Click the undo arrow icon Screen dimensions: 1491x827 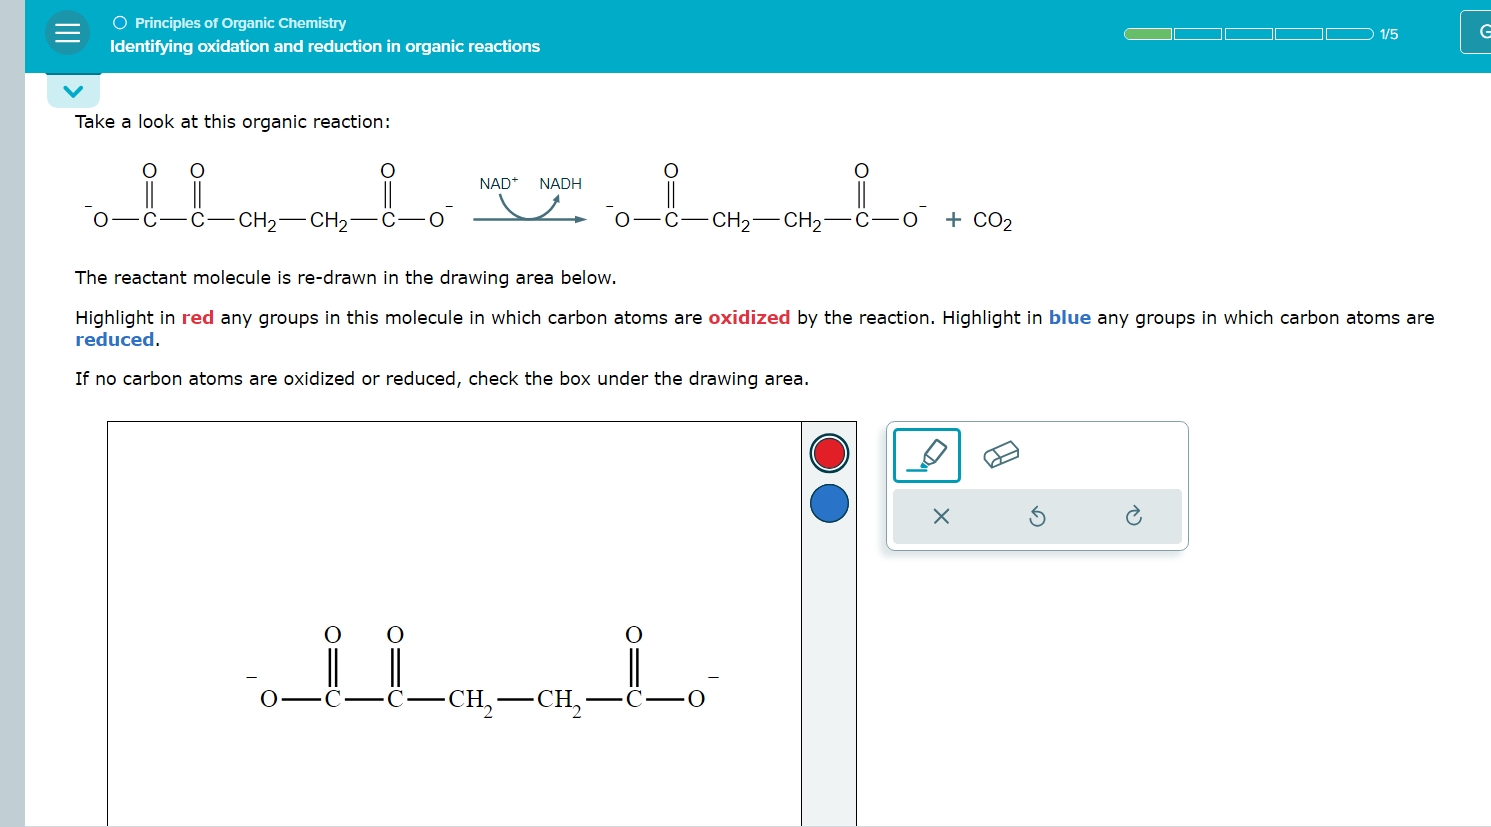1037,517
